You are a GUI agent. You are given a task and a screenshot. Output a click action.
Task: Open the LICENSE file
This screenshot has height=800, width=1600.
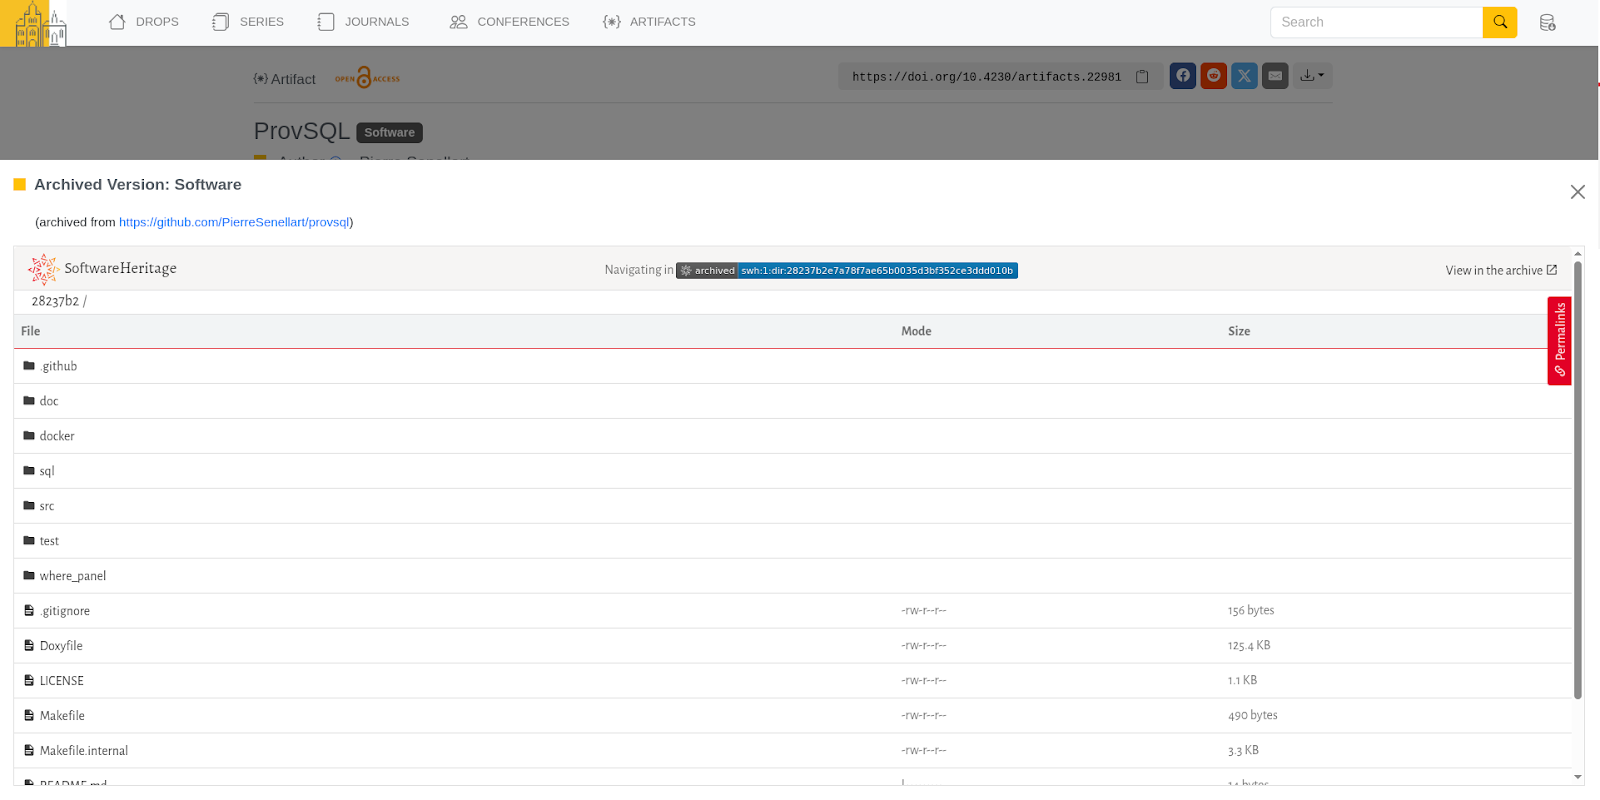(x=61, y=681)
